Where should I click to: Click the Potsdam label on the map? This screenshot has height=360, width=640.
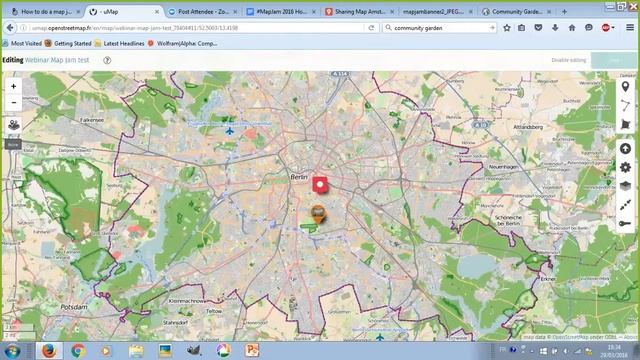click(74, 307)
